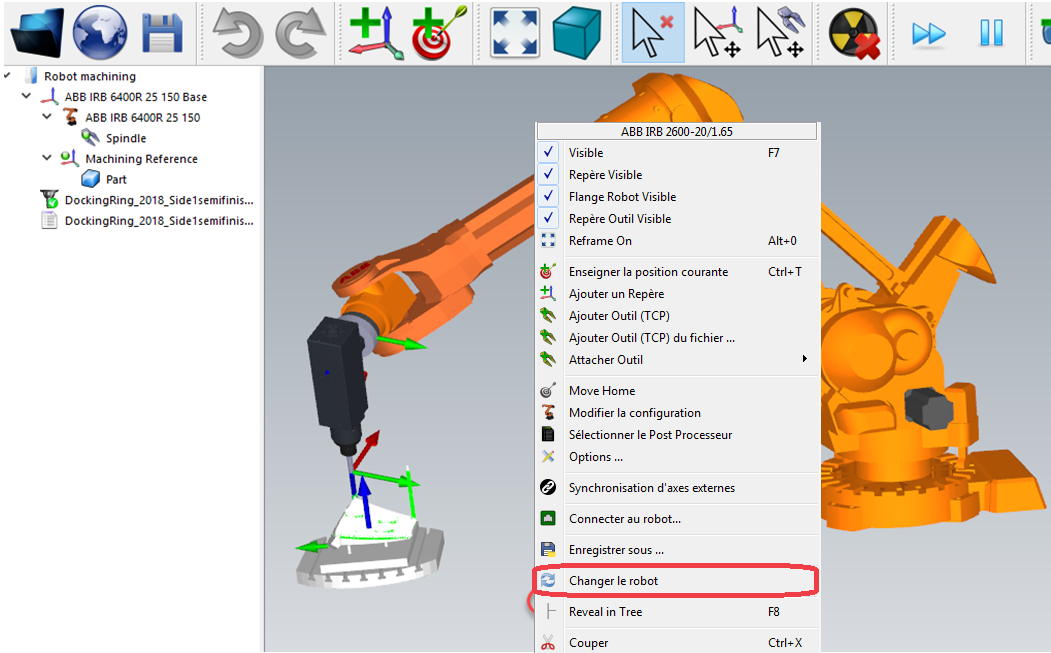Activate the Move tool frames (TCP) tool
1051x653 pixels.
pyautogui.click(x=780, y=32)
